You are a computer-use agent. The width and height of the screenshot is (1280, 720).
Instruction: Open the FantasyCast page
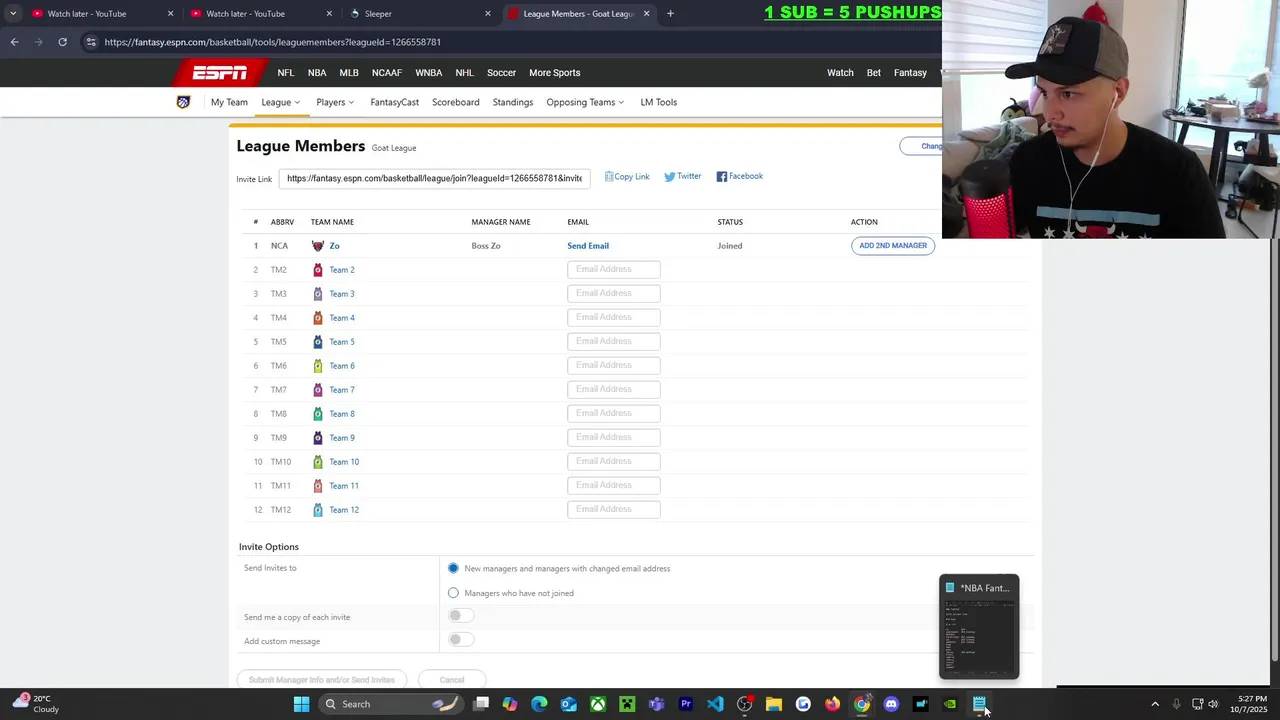[x=394, y=102]
